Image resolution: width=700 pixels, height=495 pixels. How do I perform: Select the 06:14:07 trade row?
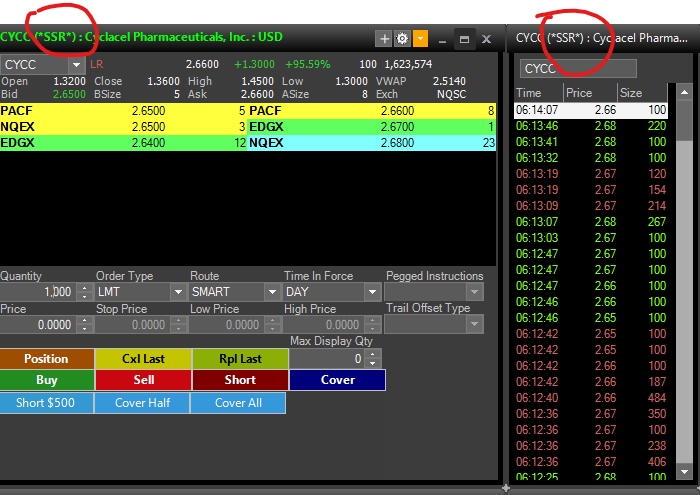tap(591, 110)
